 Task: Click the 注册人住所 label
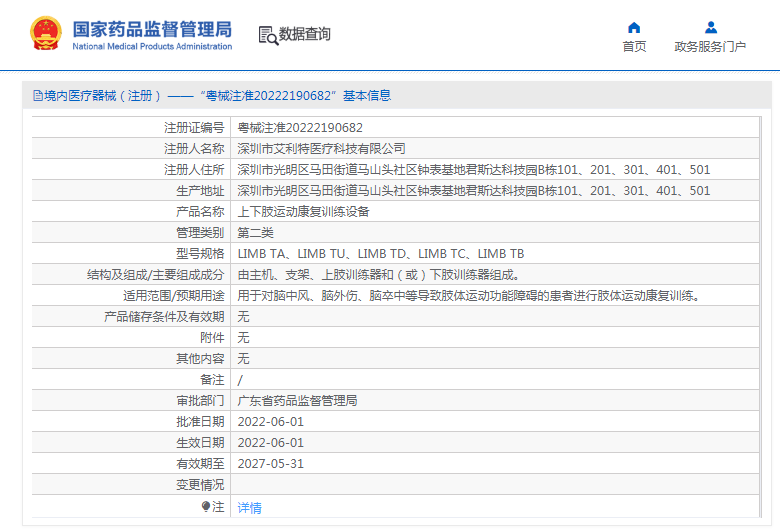(195, 170)
